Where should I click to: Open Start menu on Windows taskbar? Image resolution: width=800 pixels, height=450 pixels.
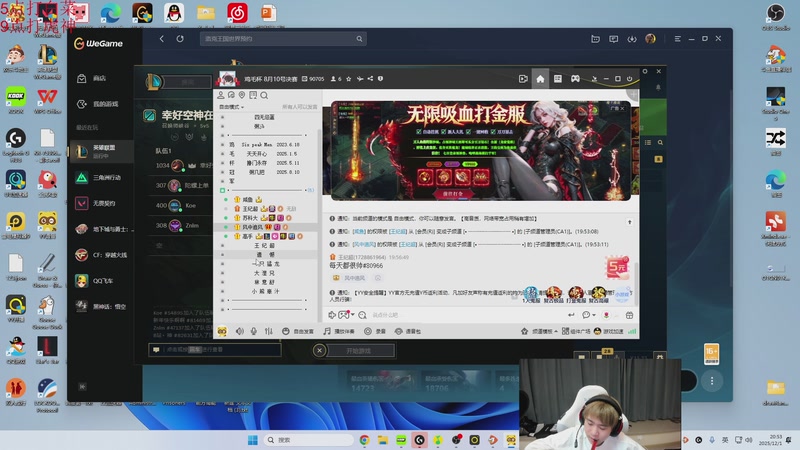tap(253, 440)
